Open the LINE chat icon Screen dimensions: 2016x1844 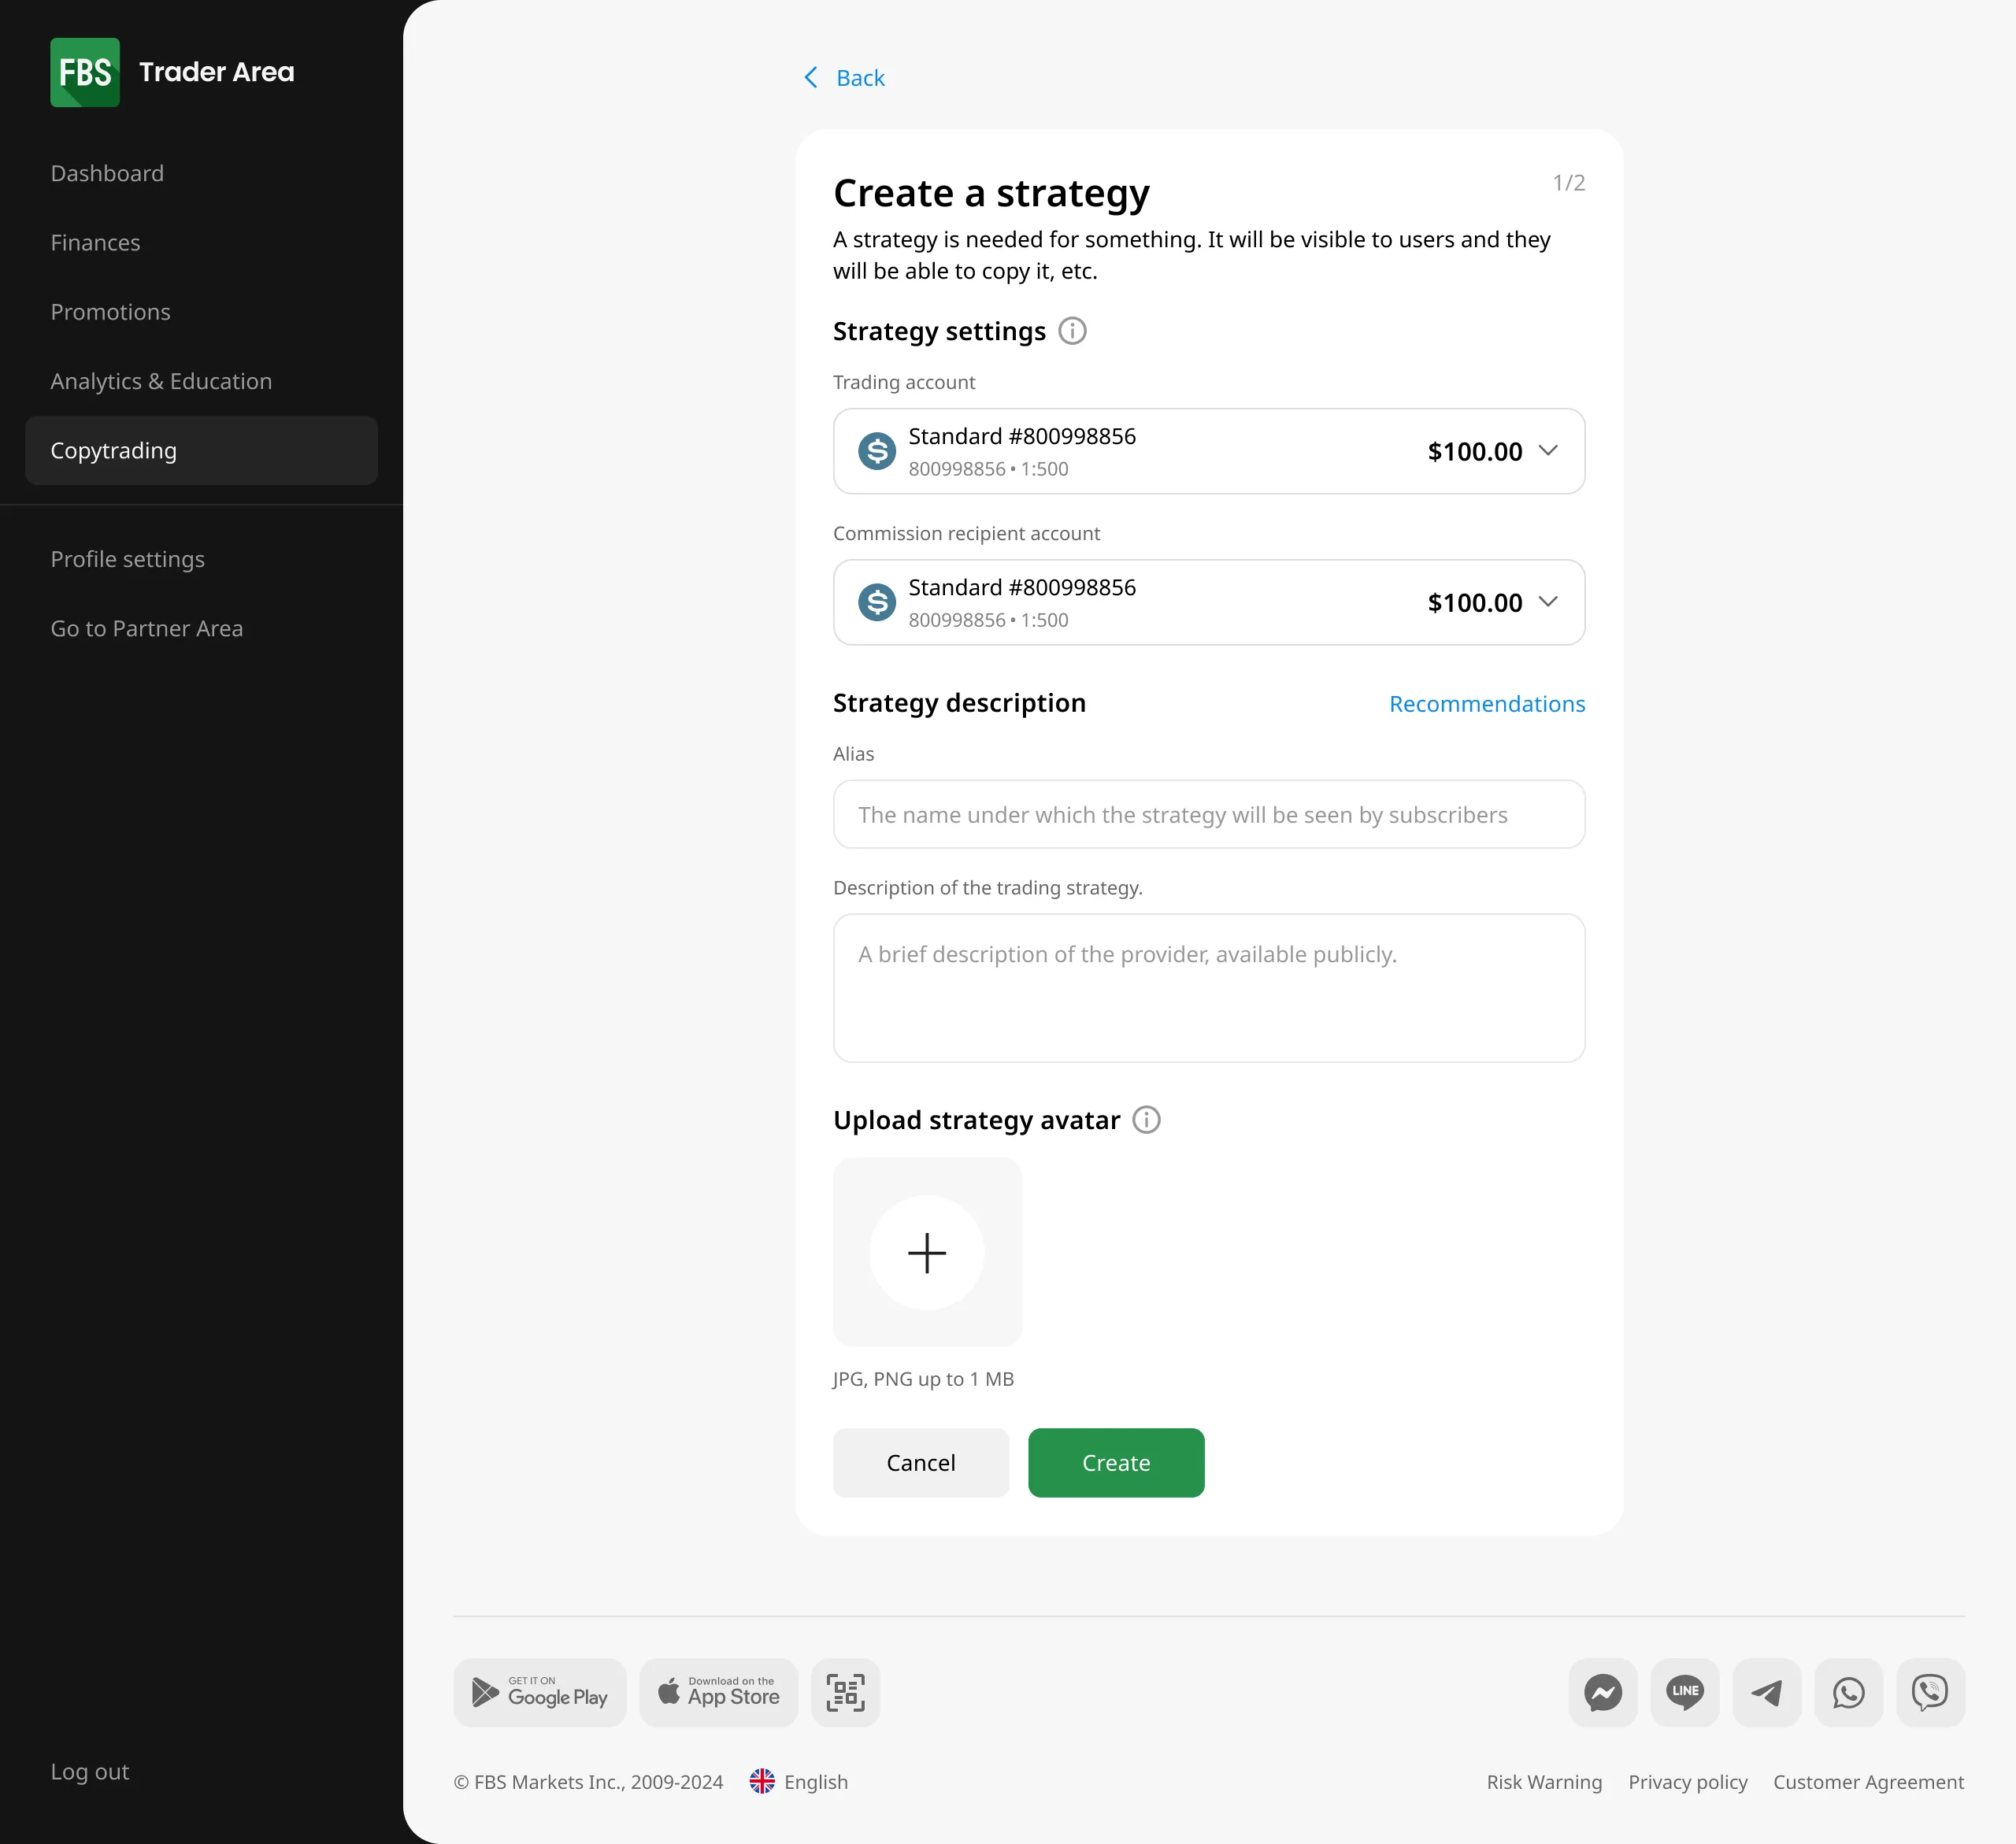click(1684, 1692)
